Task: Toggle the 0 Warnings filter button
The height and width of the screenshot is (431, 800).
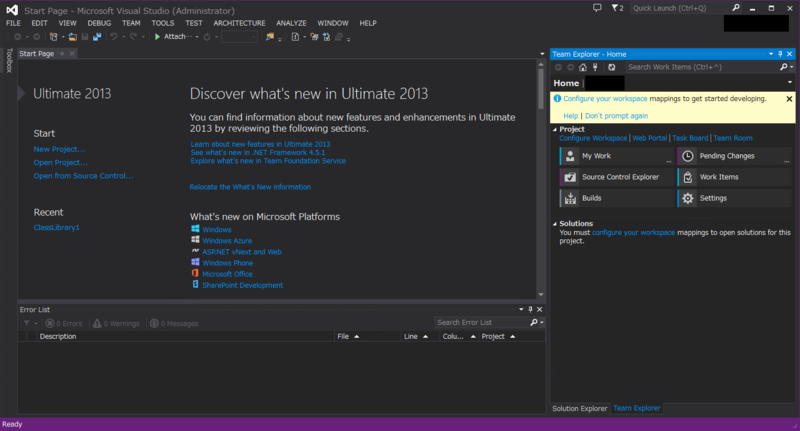Action: [x=116, y=323]
